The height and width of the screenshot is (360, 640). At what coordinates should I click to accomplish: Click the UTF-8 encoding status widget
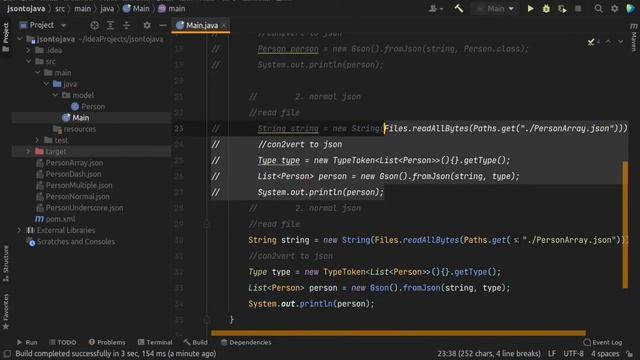click(573, 353)
